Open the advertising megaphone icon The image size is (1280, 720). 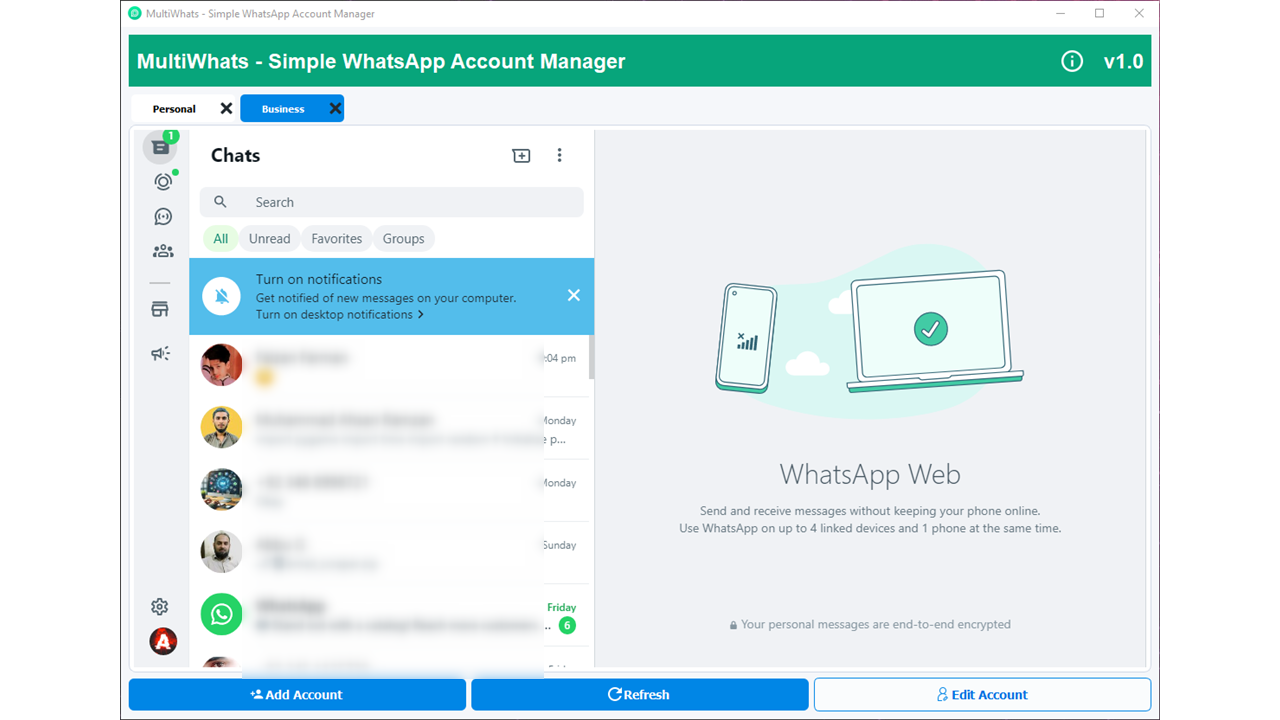coord(160,353)
